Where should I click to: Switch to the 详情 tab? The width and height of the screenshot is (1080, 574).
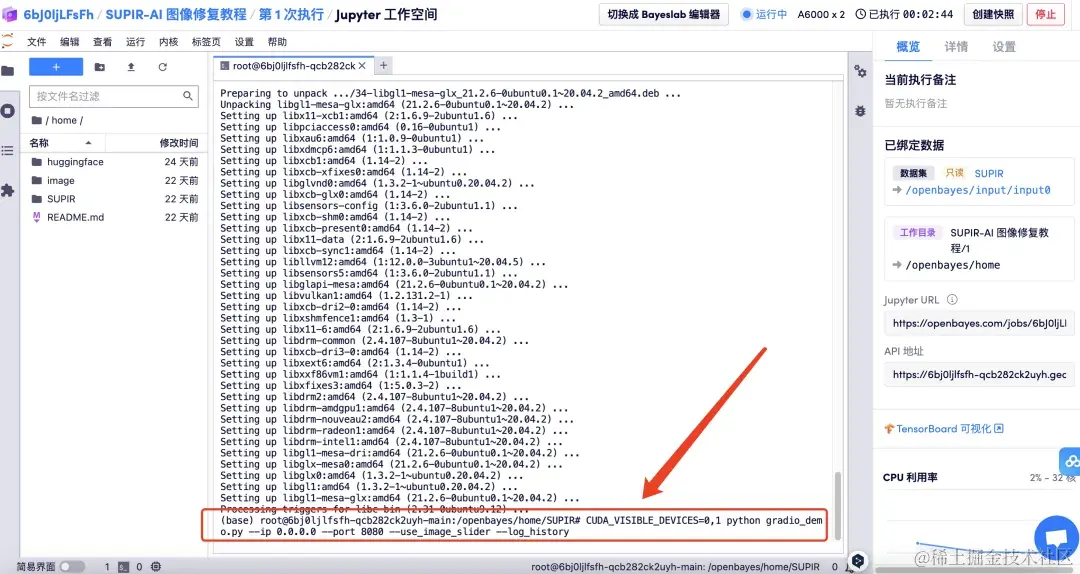click(956, 47)
